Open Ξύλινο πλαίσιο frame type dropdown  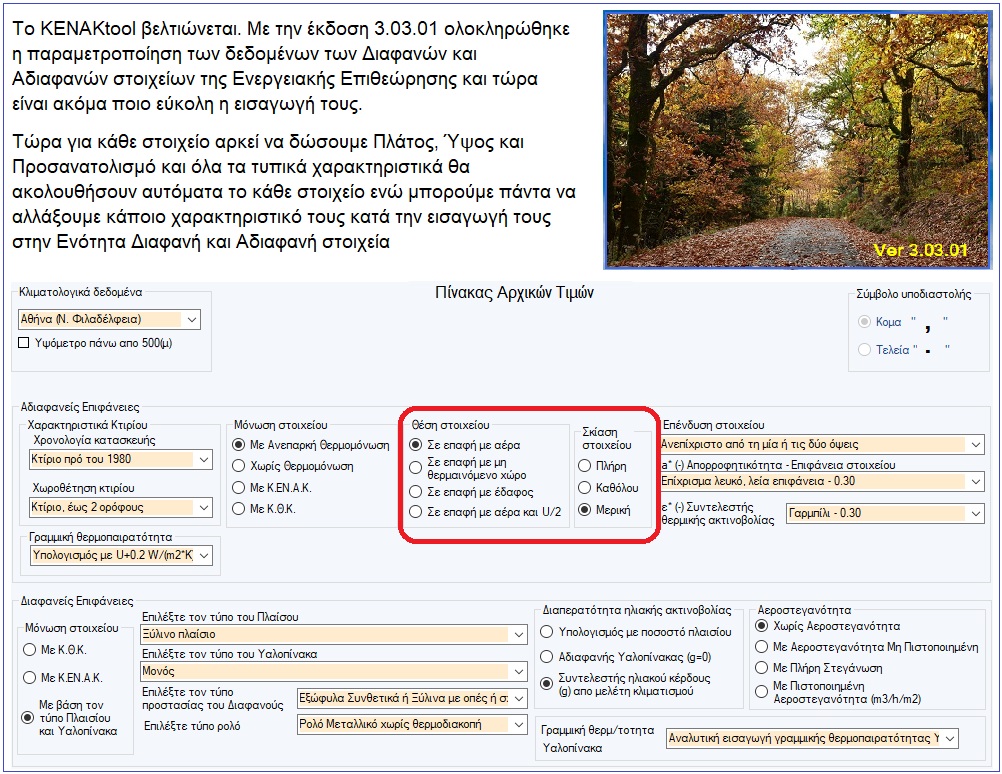[334, 634]
